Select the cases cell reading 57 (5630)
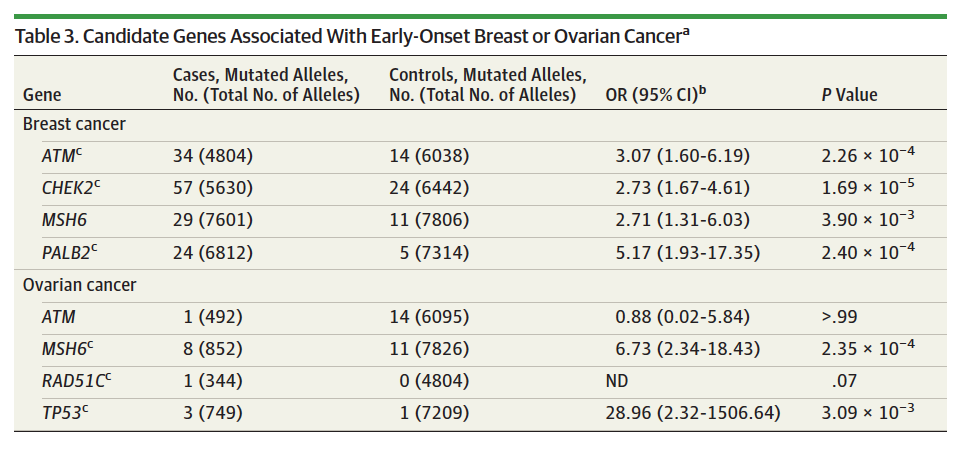 tap(214, 189)
